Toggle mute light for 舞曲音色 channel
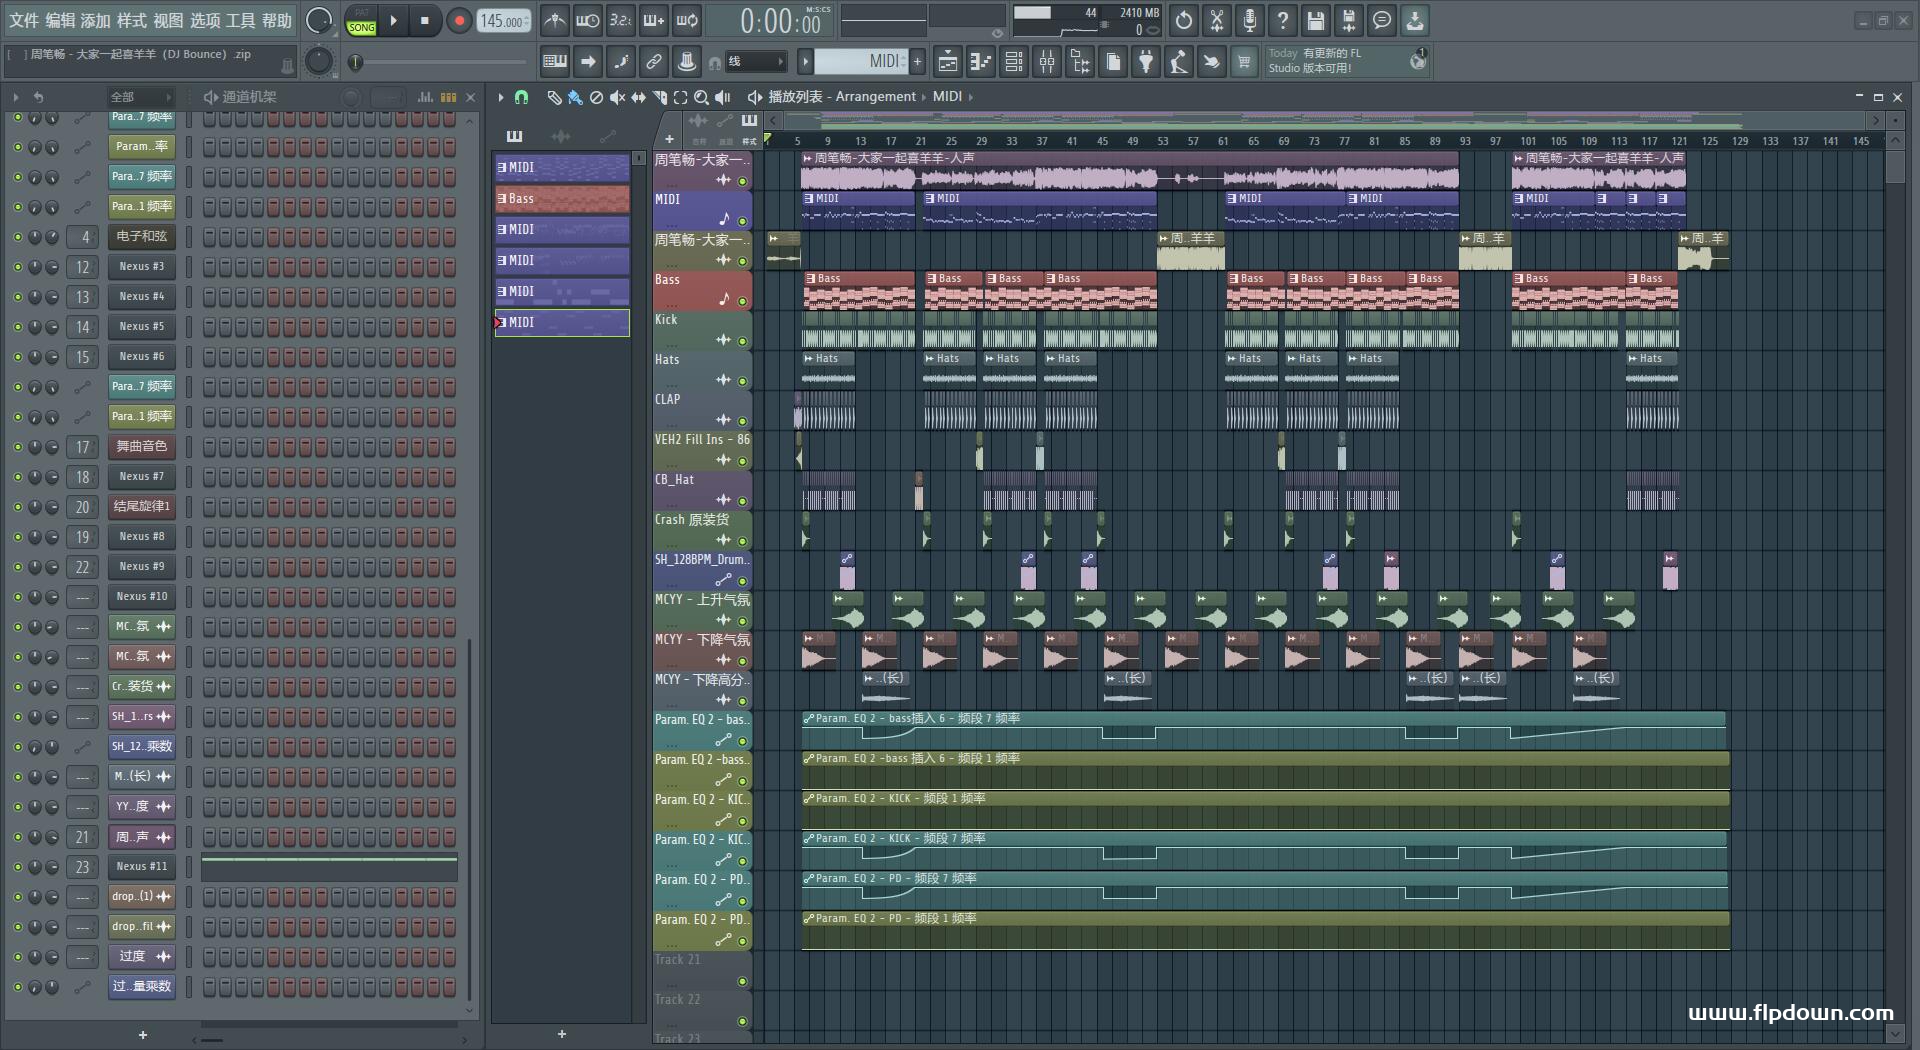Viewport: 1920px width, 1050px height. (17, 447)
